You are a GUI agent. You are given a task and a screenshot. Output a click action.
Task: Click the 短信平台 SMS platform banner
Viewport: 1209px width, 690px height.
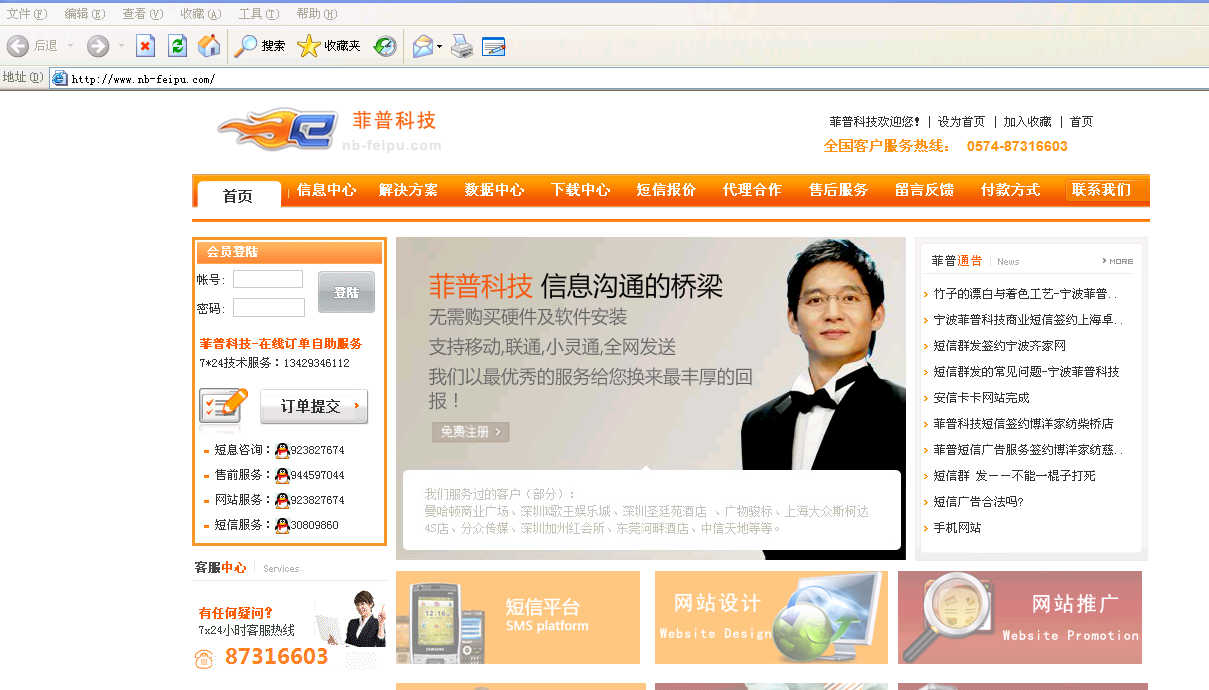pyautogui.click(x=518, y=617)
